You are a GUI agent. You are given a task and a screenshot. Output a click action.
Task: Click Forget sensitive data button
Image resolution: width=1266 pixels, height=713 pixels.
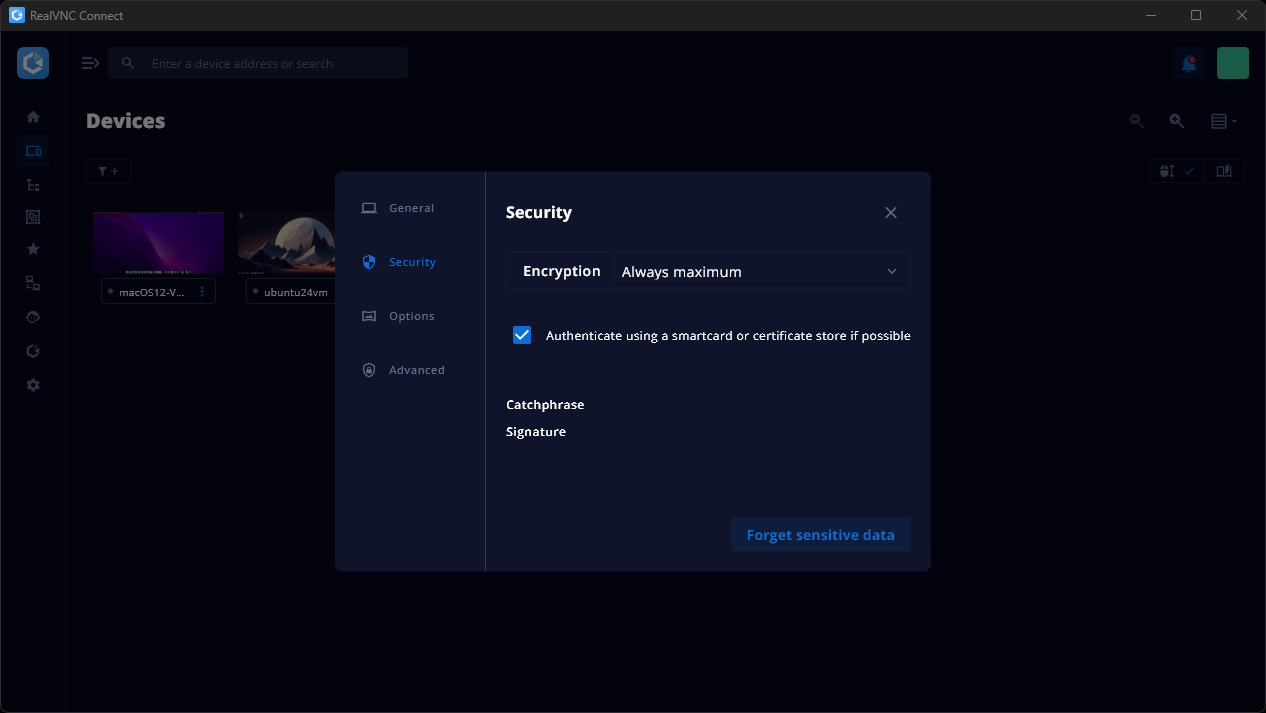(820, 535)
